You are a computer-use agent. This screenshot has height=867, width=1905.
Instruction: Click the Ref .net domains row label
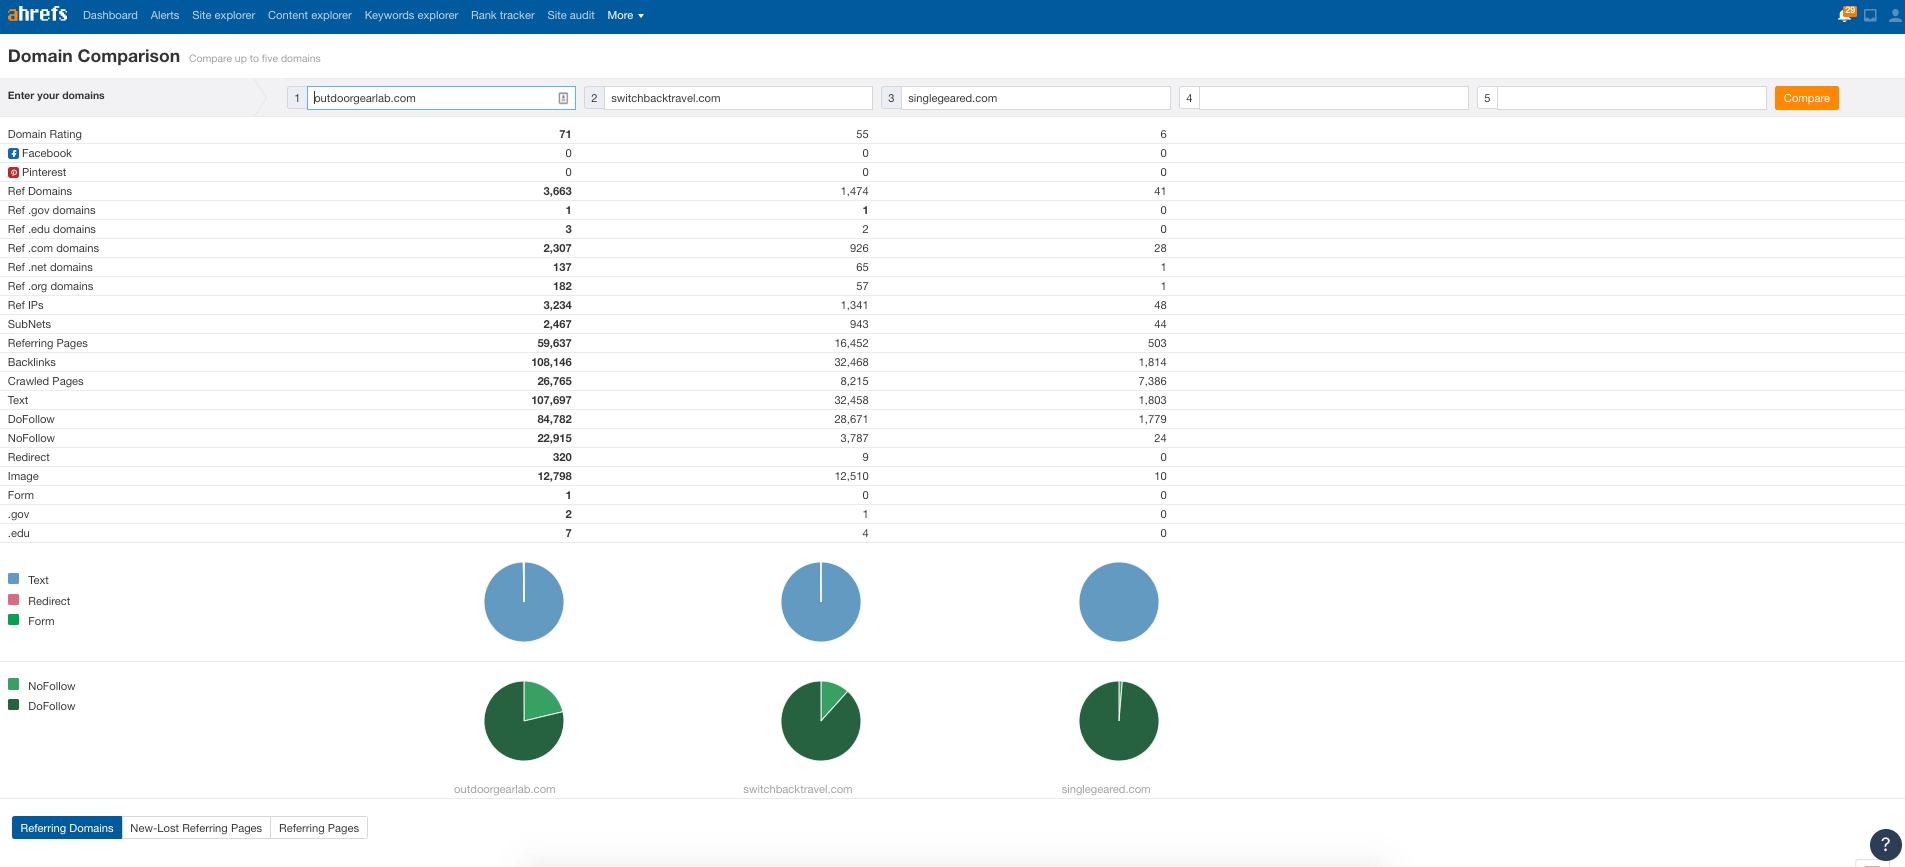[50, 267]
